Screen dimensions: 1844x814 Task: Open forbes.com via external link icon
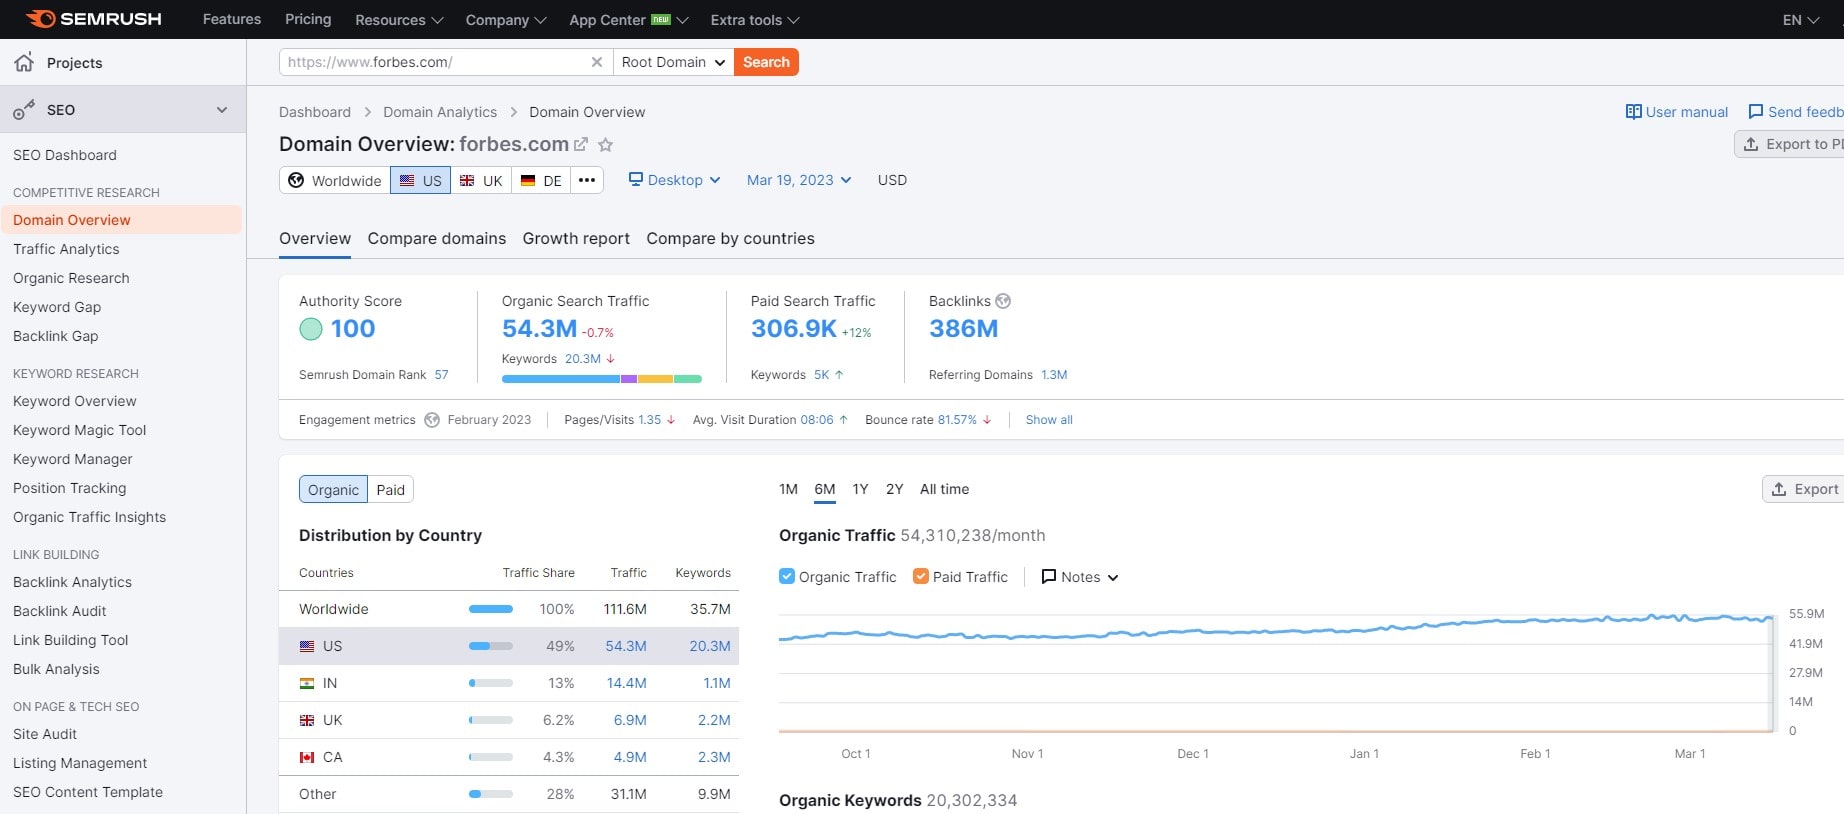point(581,144)
